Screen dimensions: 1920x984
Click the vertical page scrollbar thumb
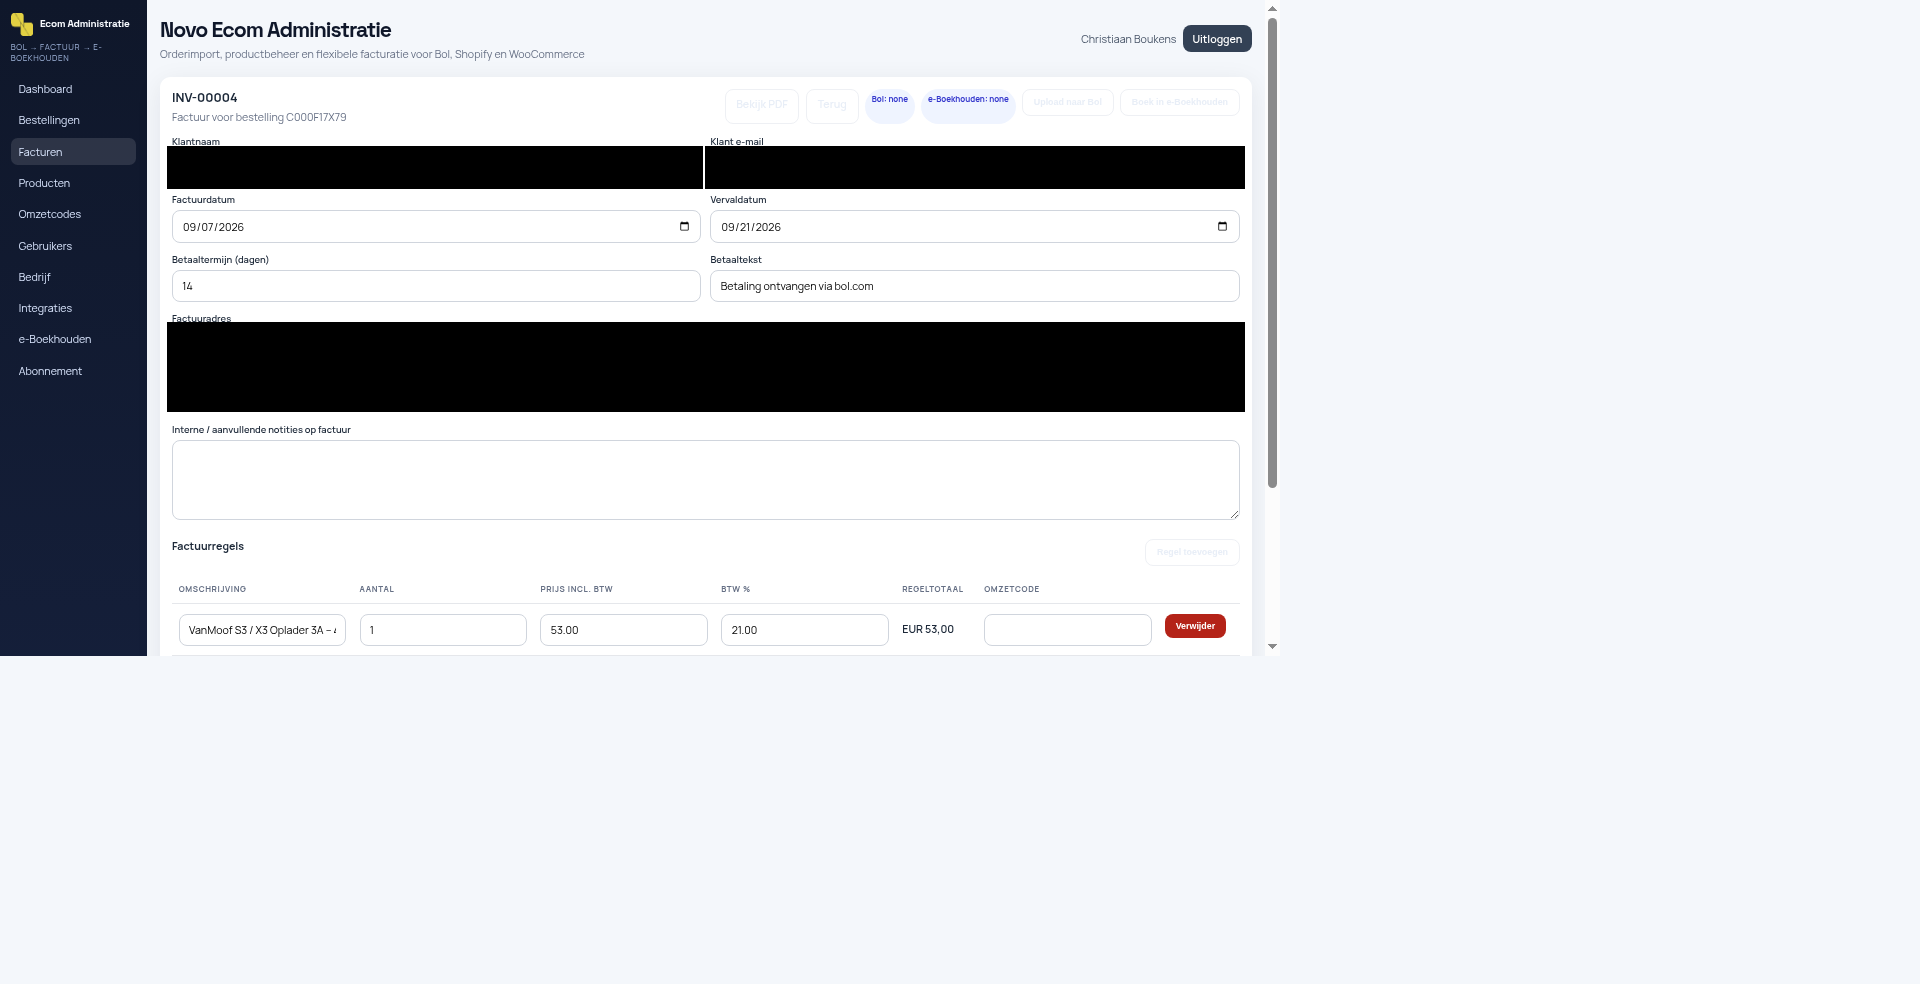pyautogui.click(x=1272, y=252)
